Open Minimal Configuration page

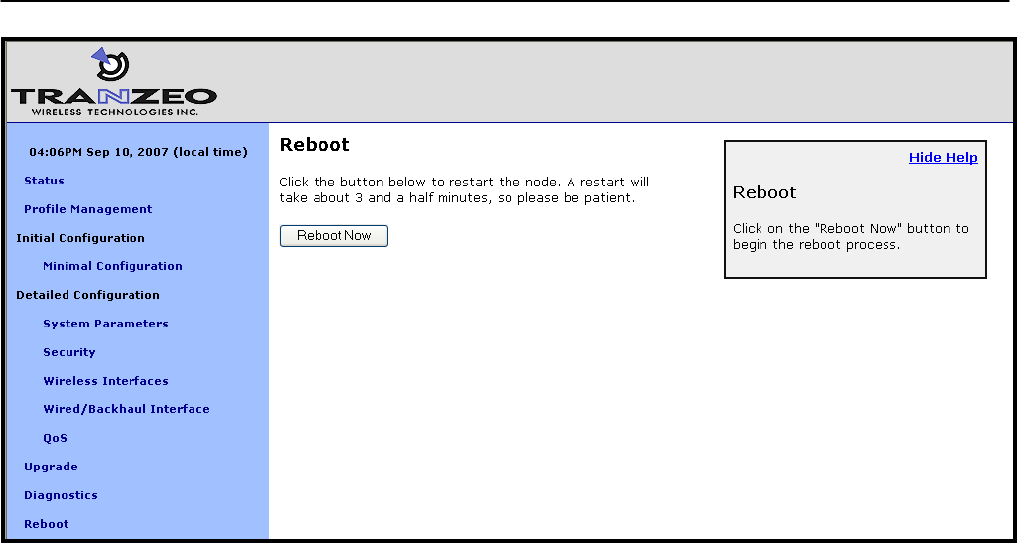pyautogui.click(x=113, y=266)
